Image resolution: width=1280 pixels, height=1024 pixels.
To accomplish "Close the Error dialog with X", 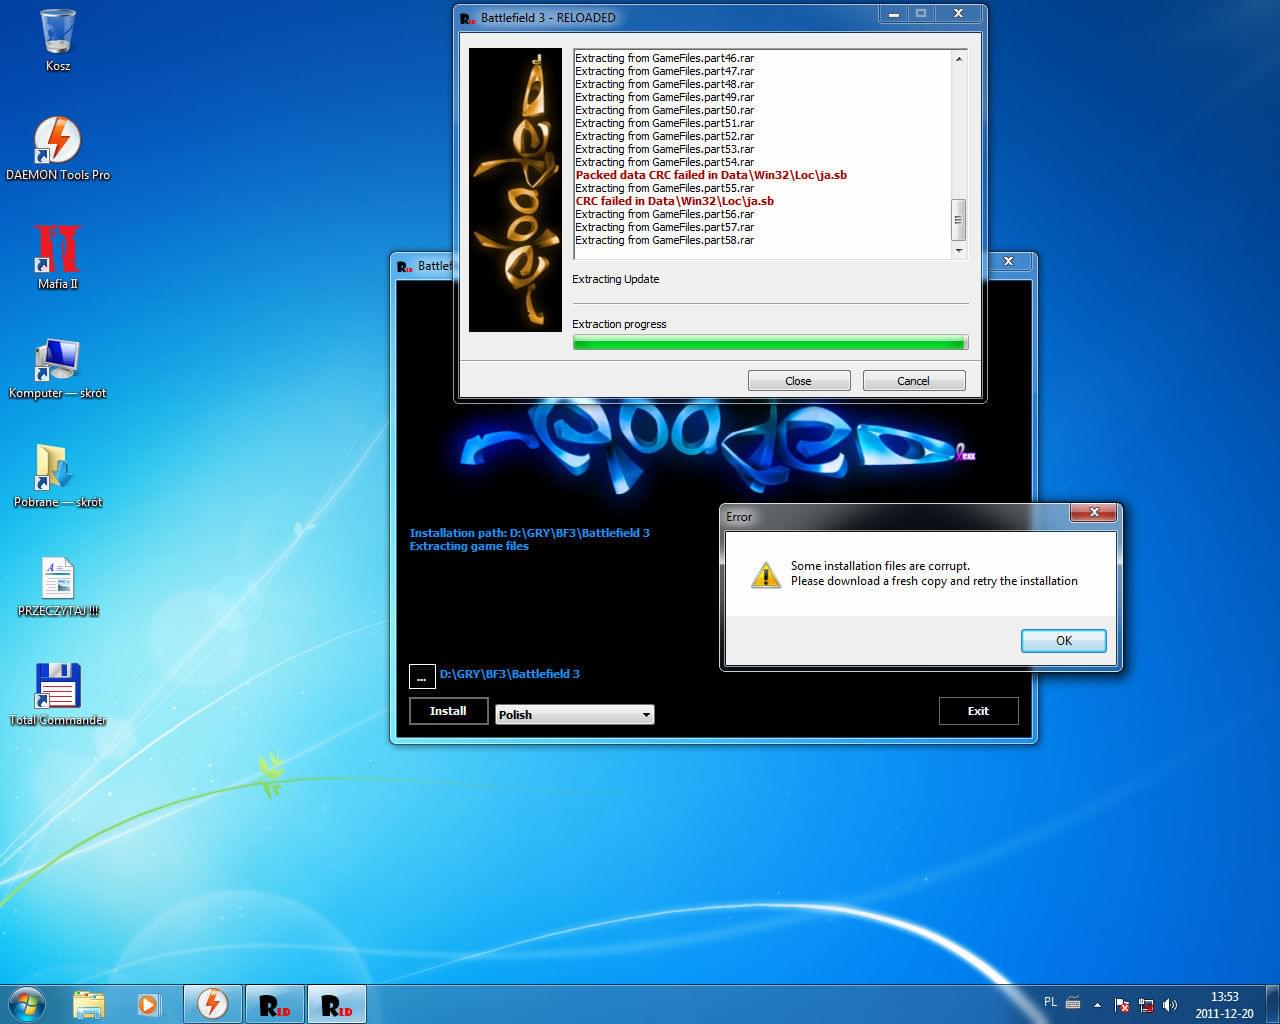I will click(1094, 512).
